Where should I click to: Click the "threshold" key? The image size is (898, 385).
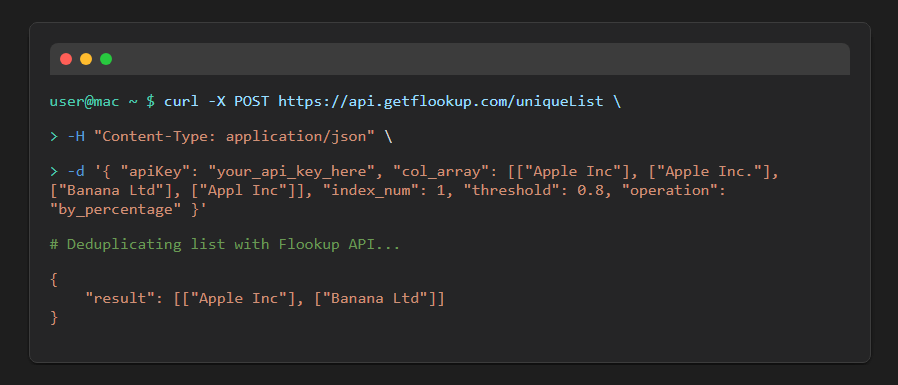[x=516, y=191]
